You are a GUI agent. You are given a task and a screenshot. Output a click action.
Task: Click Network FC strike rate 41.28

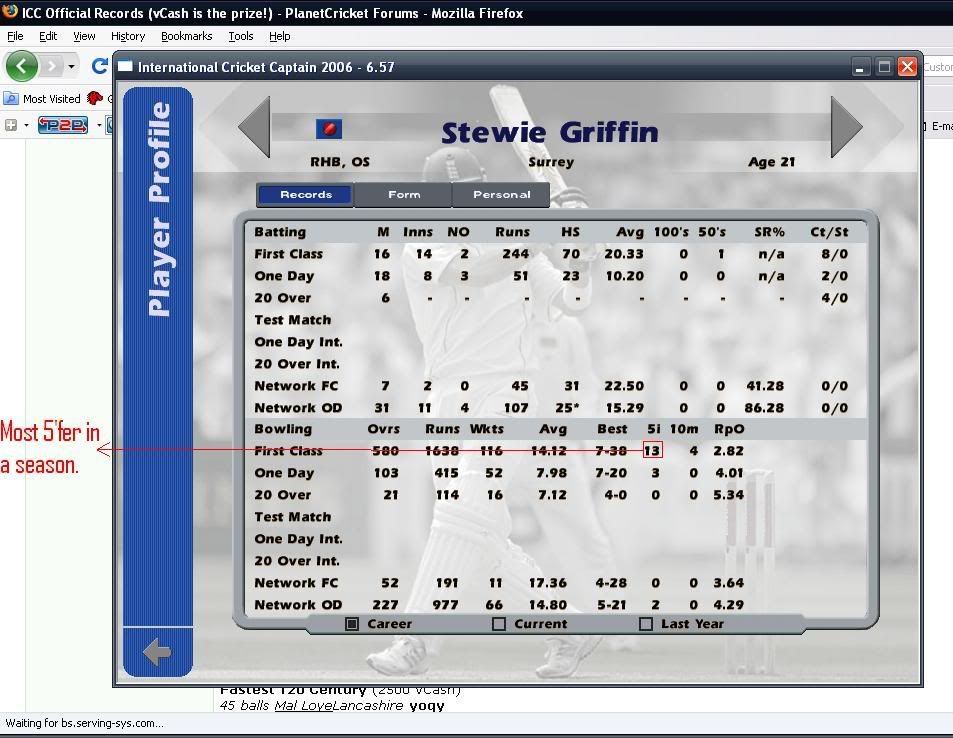765,385
